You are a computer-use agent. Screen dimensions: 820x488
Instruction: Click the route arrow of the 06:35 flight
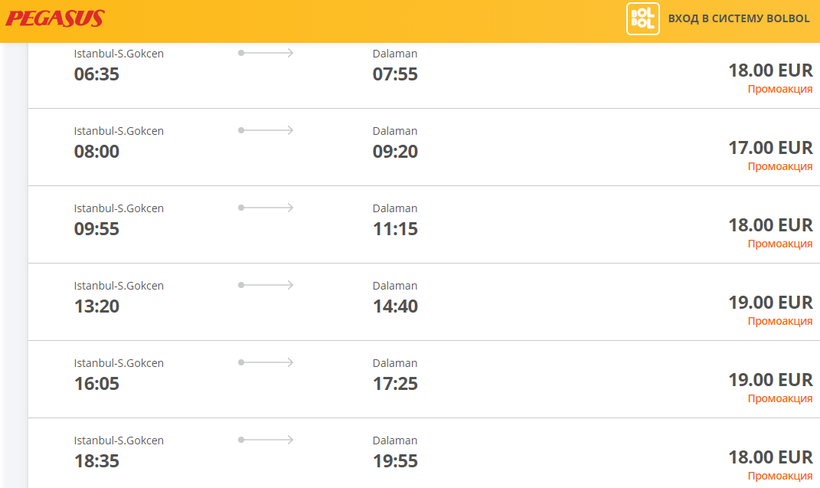point(266,53)
